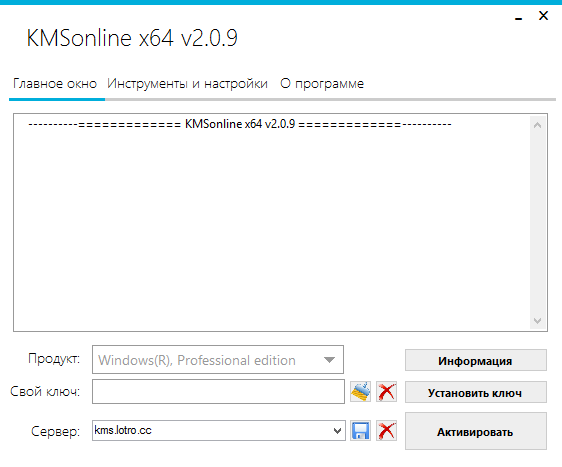Viewport: 562px width, 467px height.
Task: Click the Активировать button
Action: 476,431
